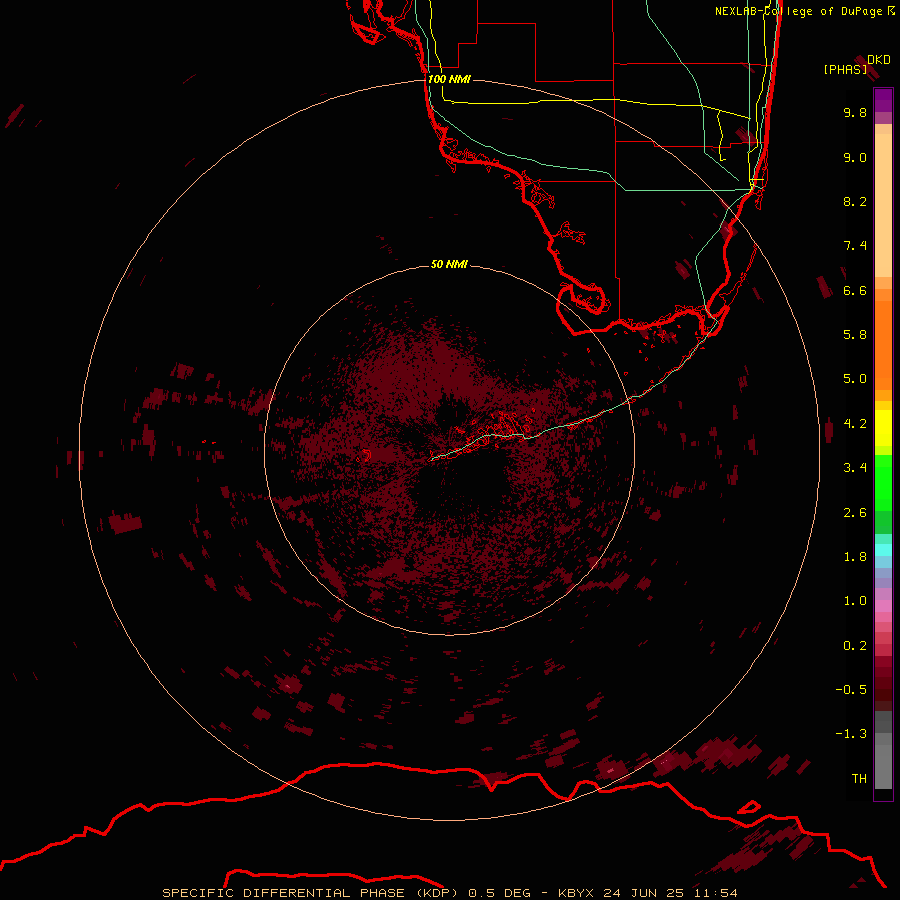Click the 100 NMI range ring label
The height and width of the screenshot is (900, 900).
449,79
